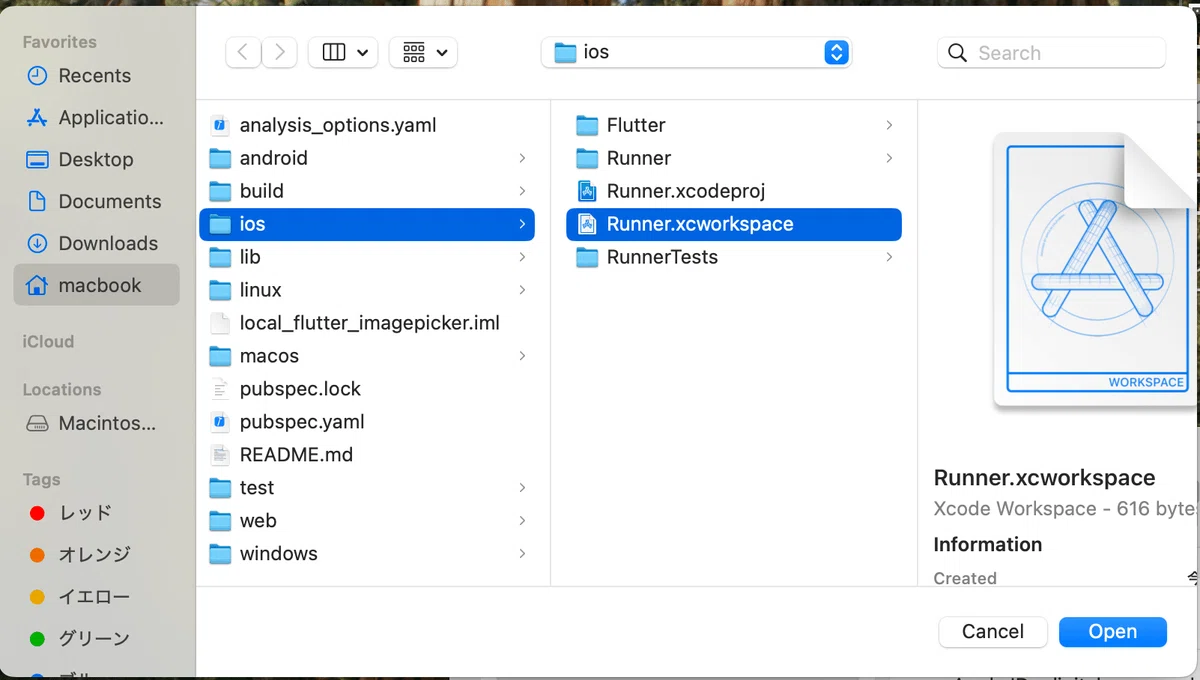Select macbook home in the sidebar
This screenshot has width=1200, height=680.
(x=96, y=285)
